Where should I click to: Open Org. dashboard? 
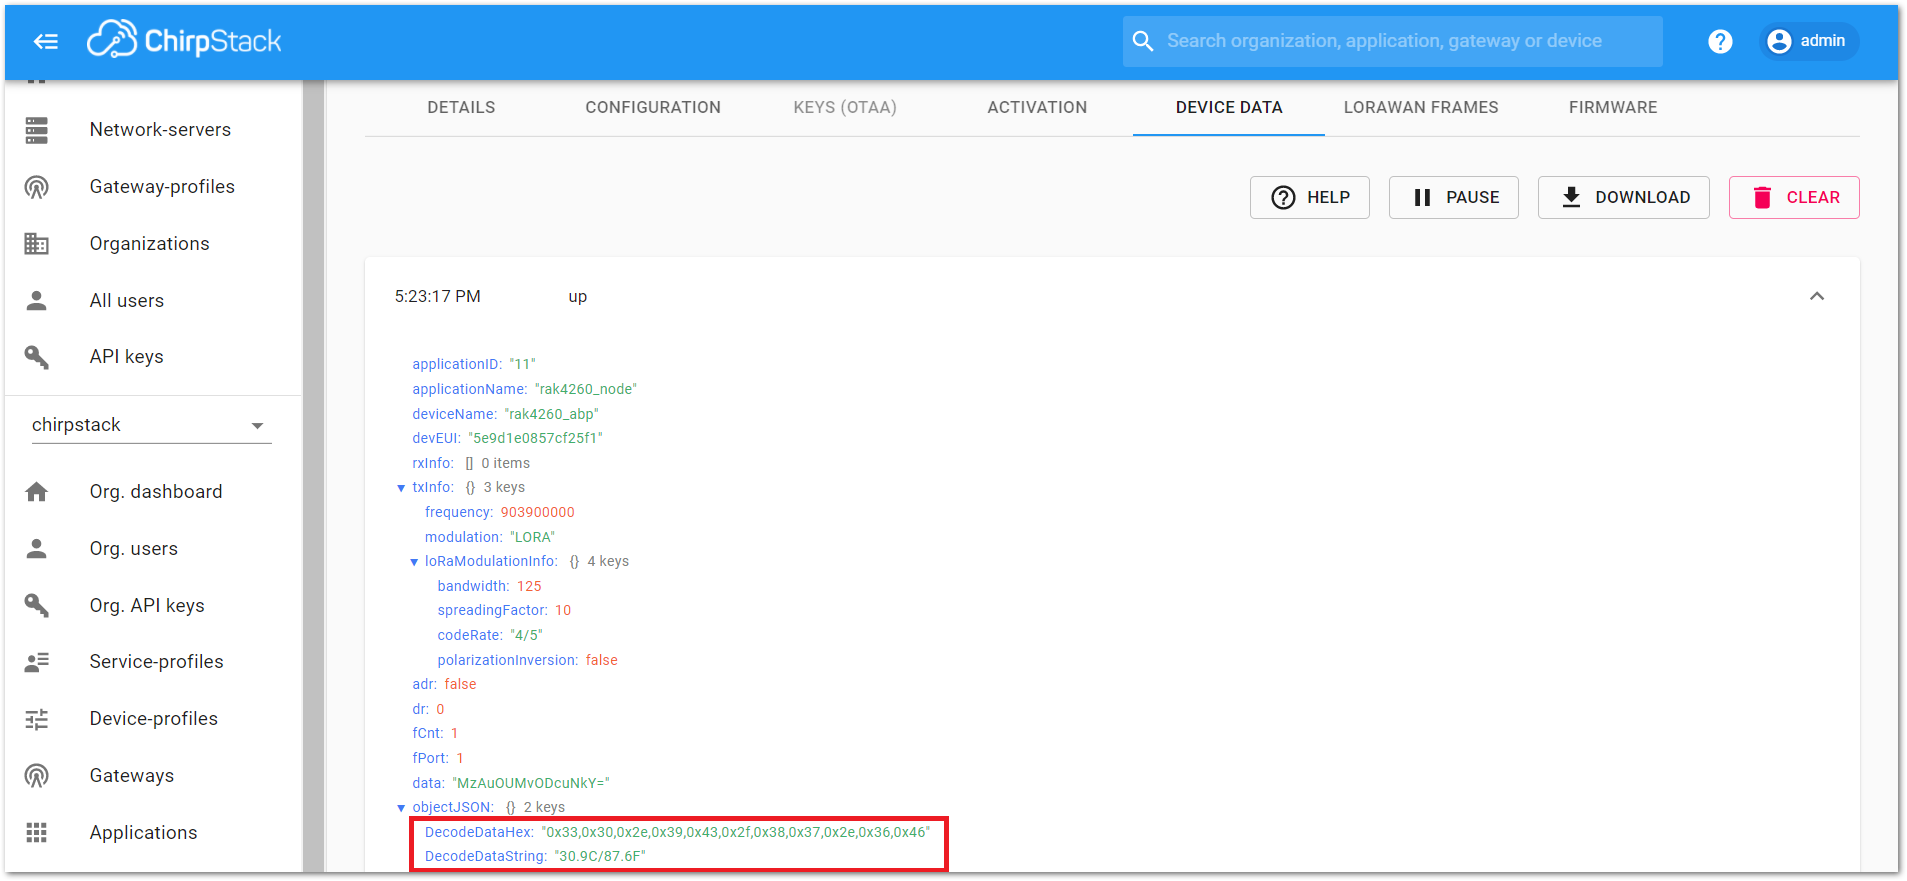pyautogui.click(x=156, y=492)
